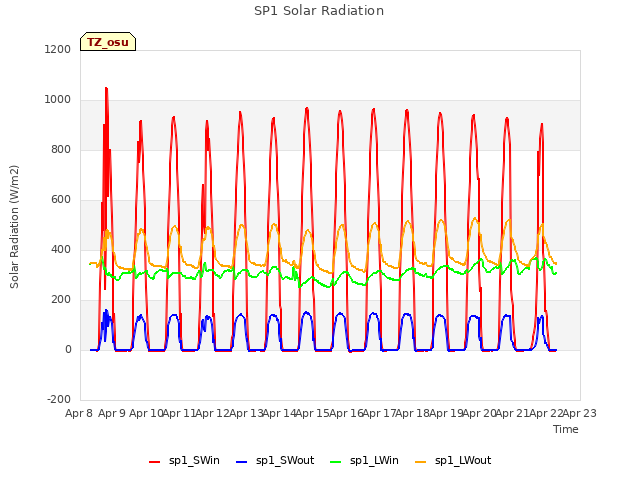This screenshot has width=640, height=480.
Task: Click the red sp1_SWin legend swatch
Action: (x=155, y=462)
